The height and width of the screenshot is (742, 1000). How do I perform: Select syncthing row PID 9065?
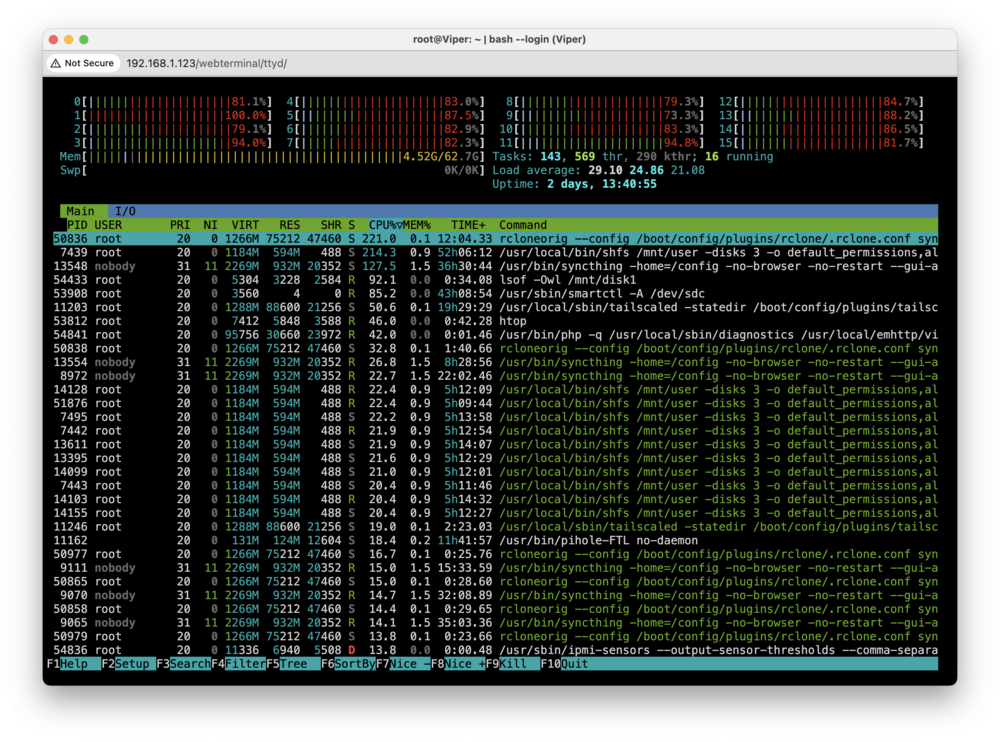click(496, 623)
